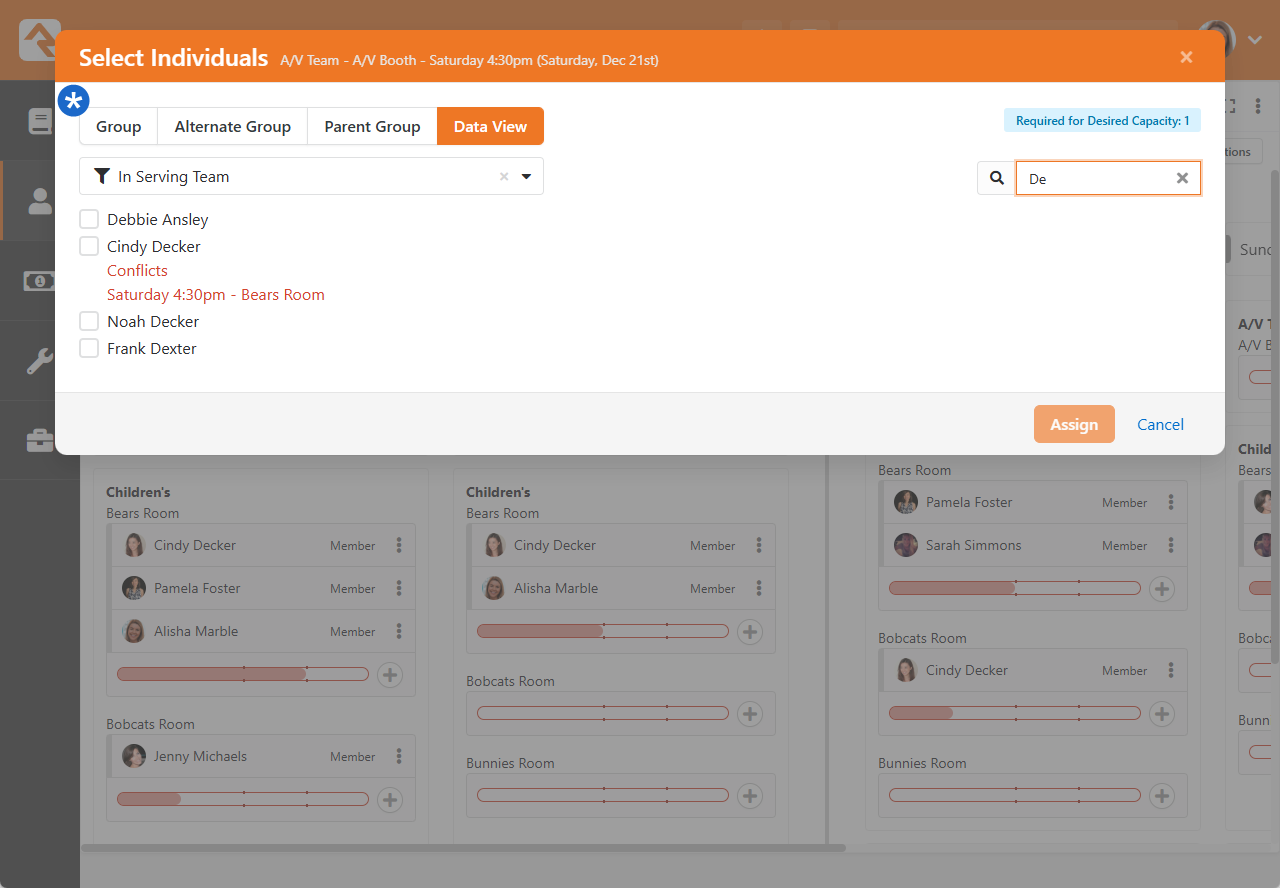Viewport: 1280px width, 888px height.
Task: Click the vertical scrollbar on the right edge
Action: tap(1274, 415)
